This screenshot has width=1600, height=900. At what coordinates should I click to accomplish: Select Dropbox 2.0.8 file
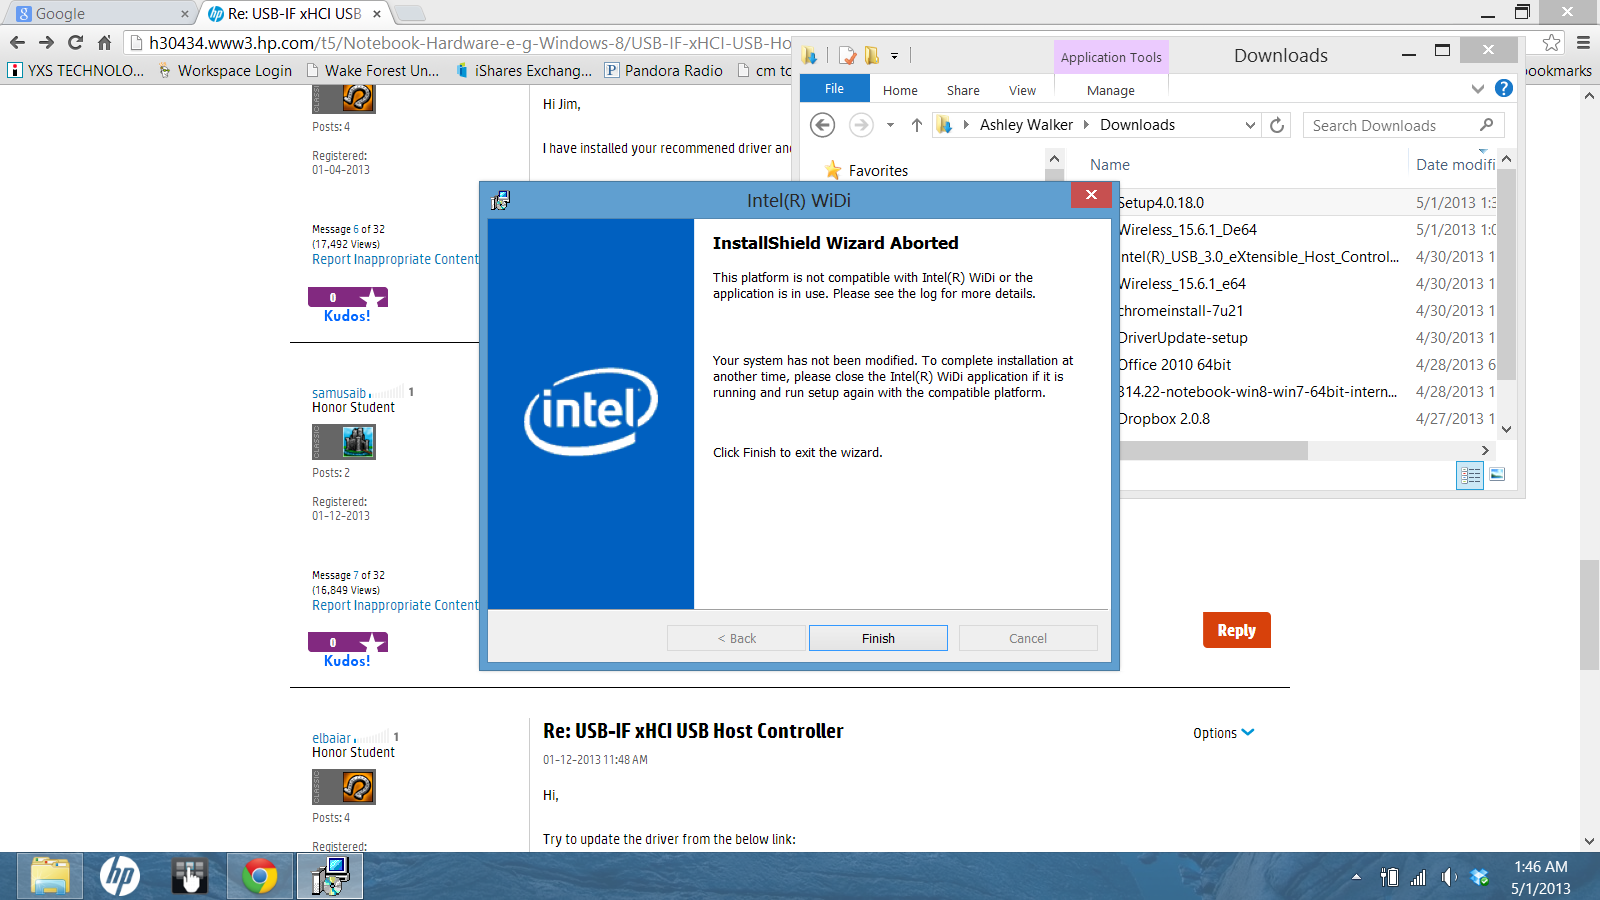coord(1163,419)
